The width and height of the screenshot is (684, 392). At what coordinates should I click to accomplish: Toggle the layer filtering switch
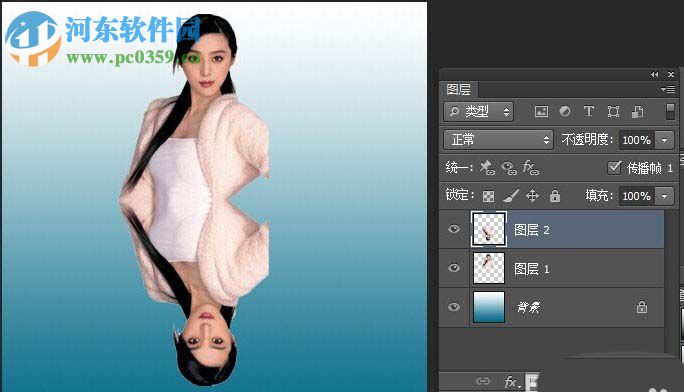670,112
